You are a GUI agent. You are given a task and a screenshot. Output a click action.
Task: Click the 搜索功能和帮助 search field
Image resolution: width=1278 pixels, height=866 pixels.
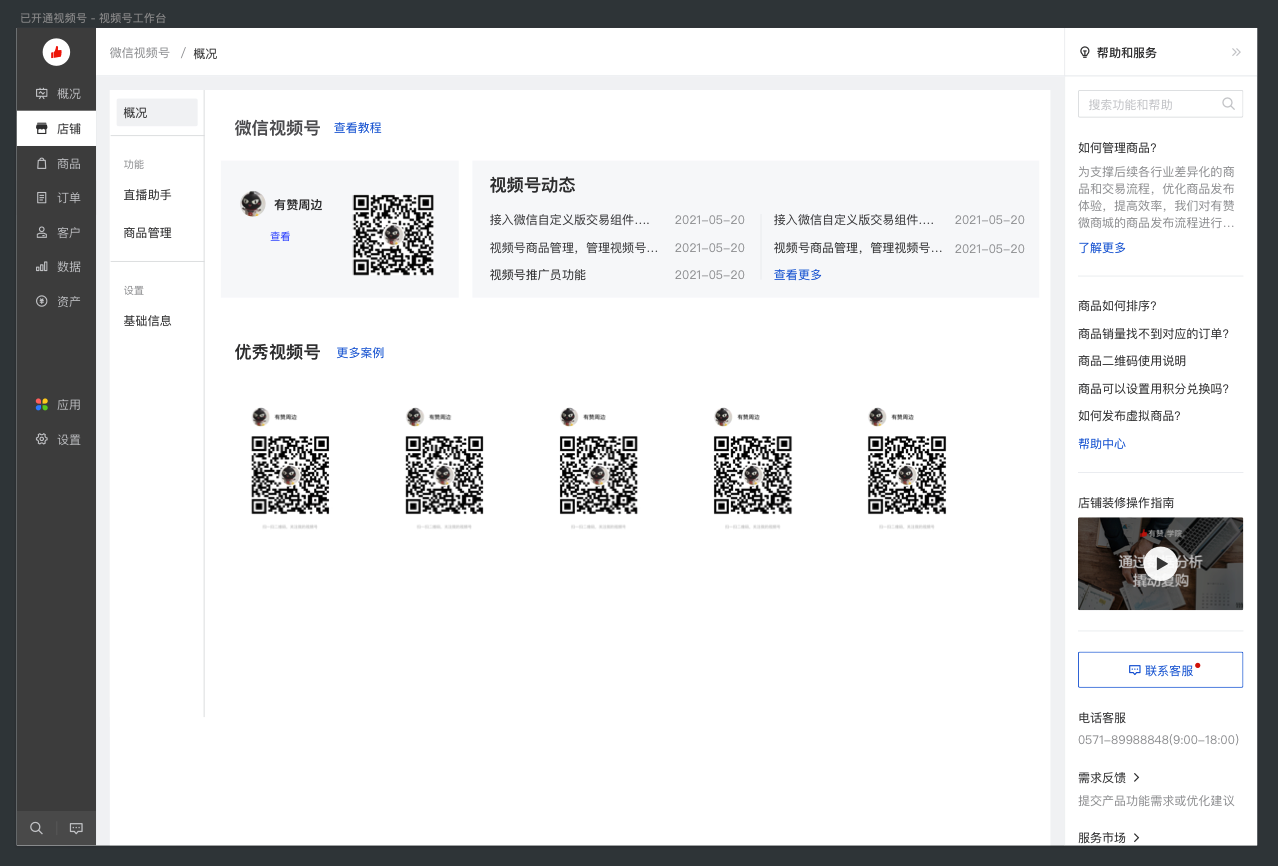click(1160, 104)
